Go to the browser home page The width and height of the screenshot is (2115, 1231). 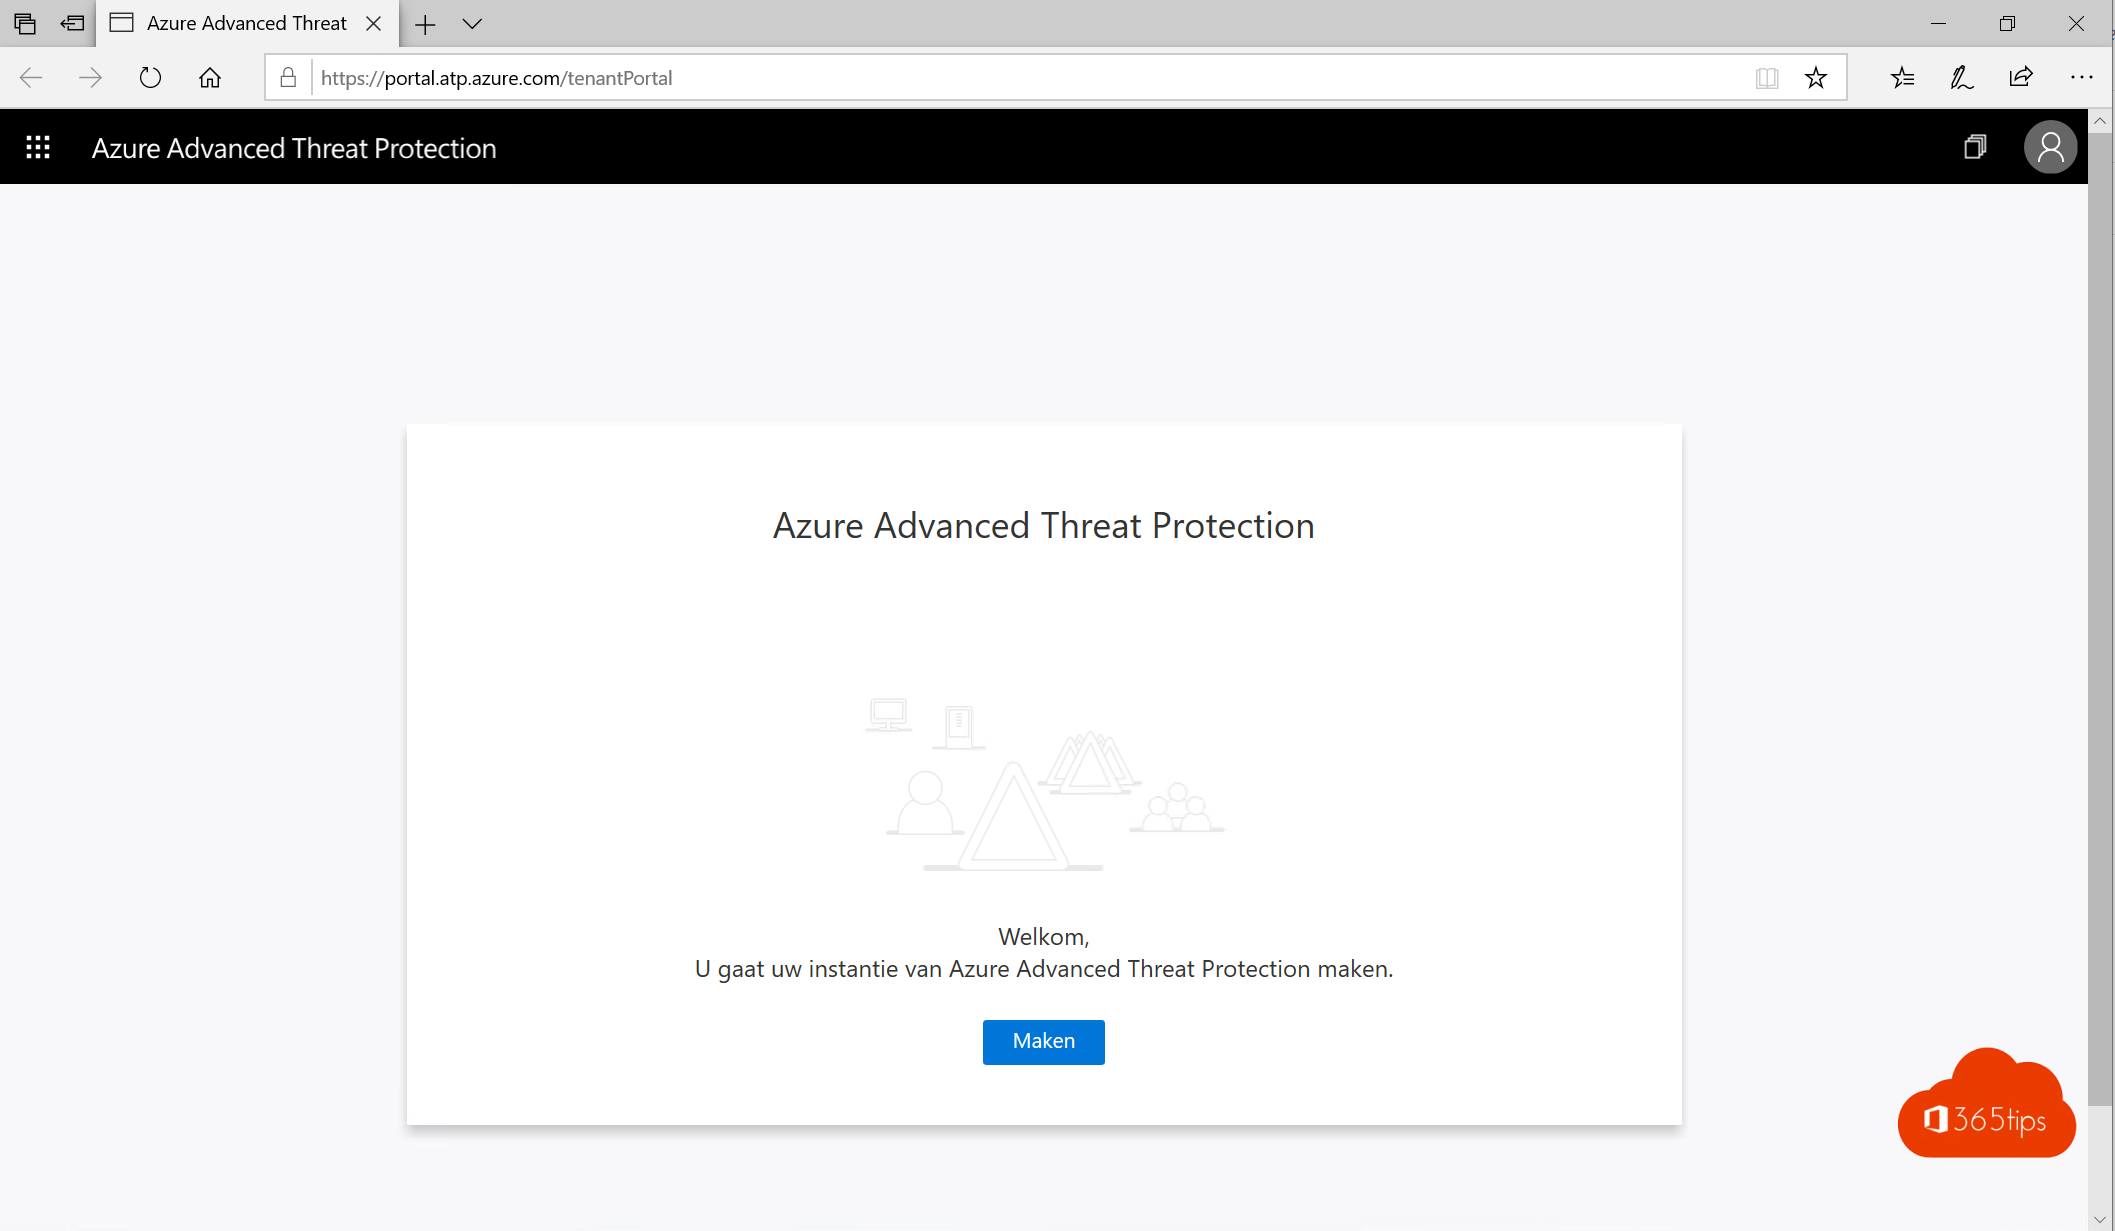coord(210,78)
